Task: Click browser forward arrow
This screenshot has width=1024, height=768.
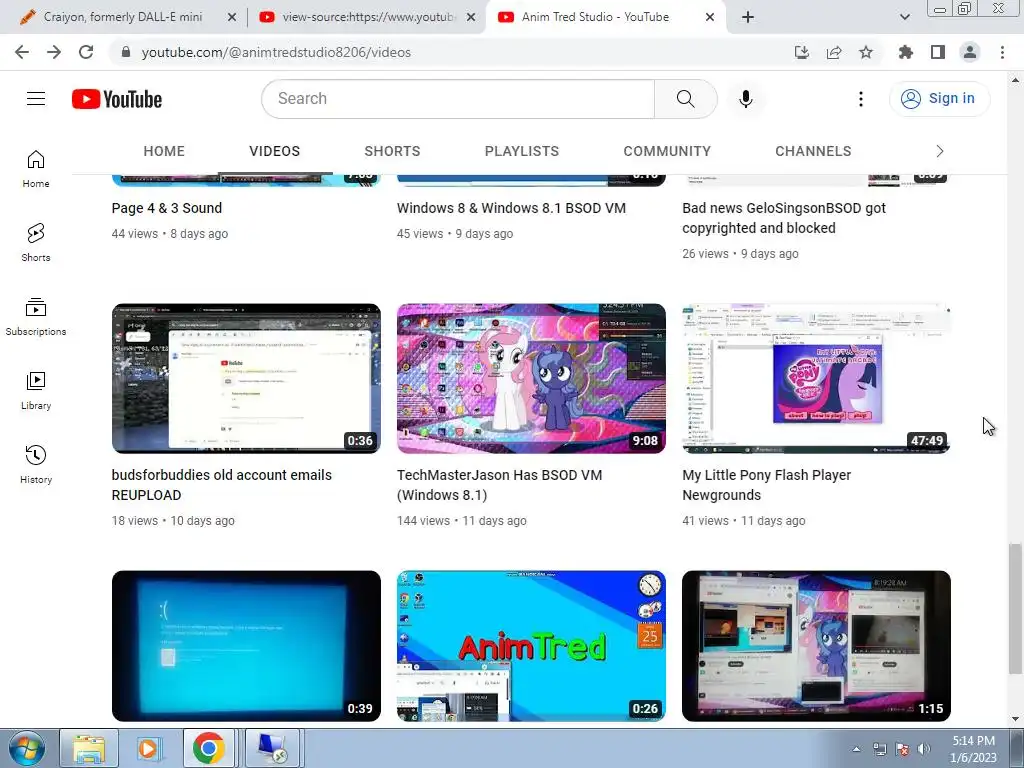Action: pyautogui.click(x=54, y=52)
